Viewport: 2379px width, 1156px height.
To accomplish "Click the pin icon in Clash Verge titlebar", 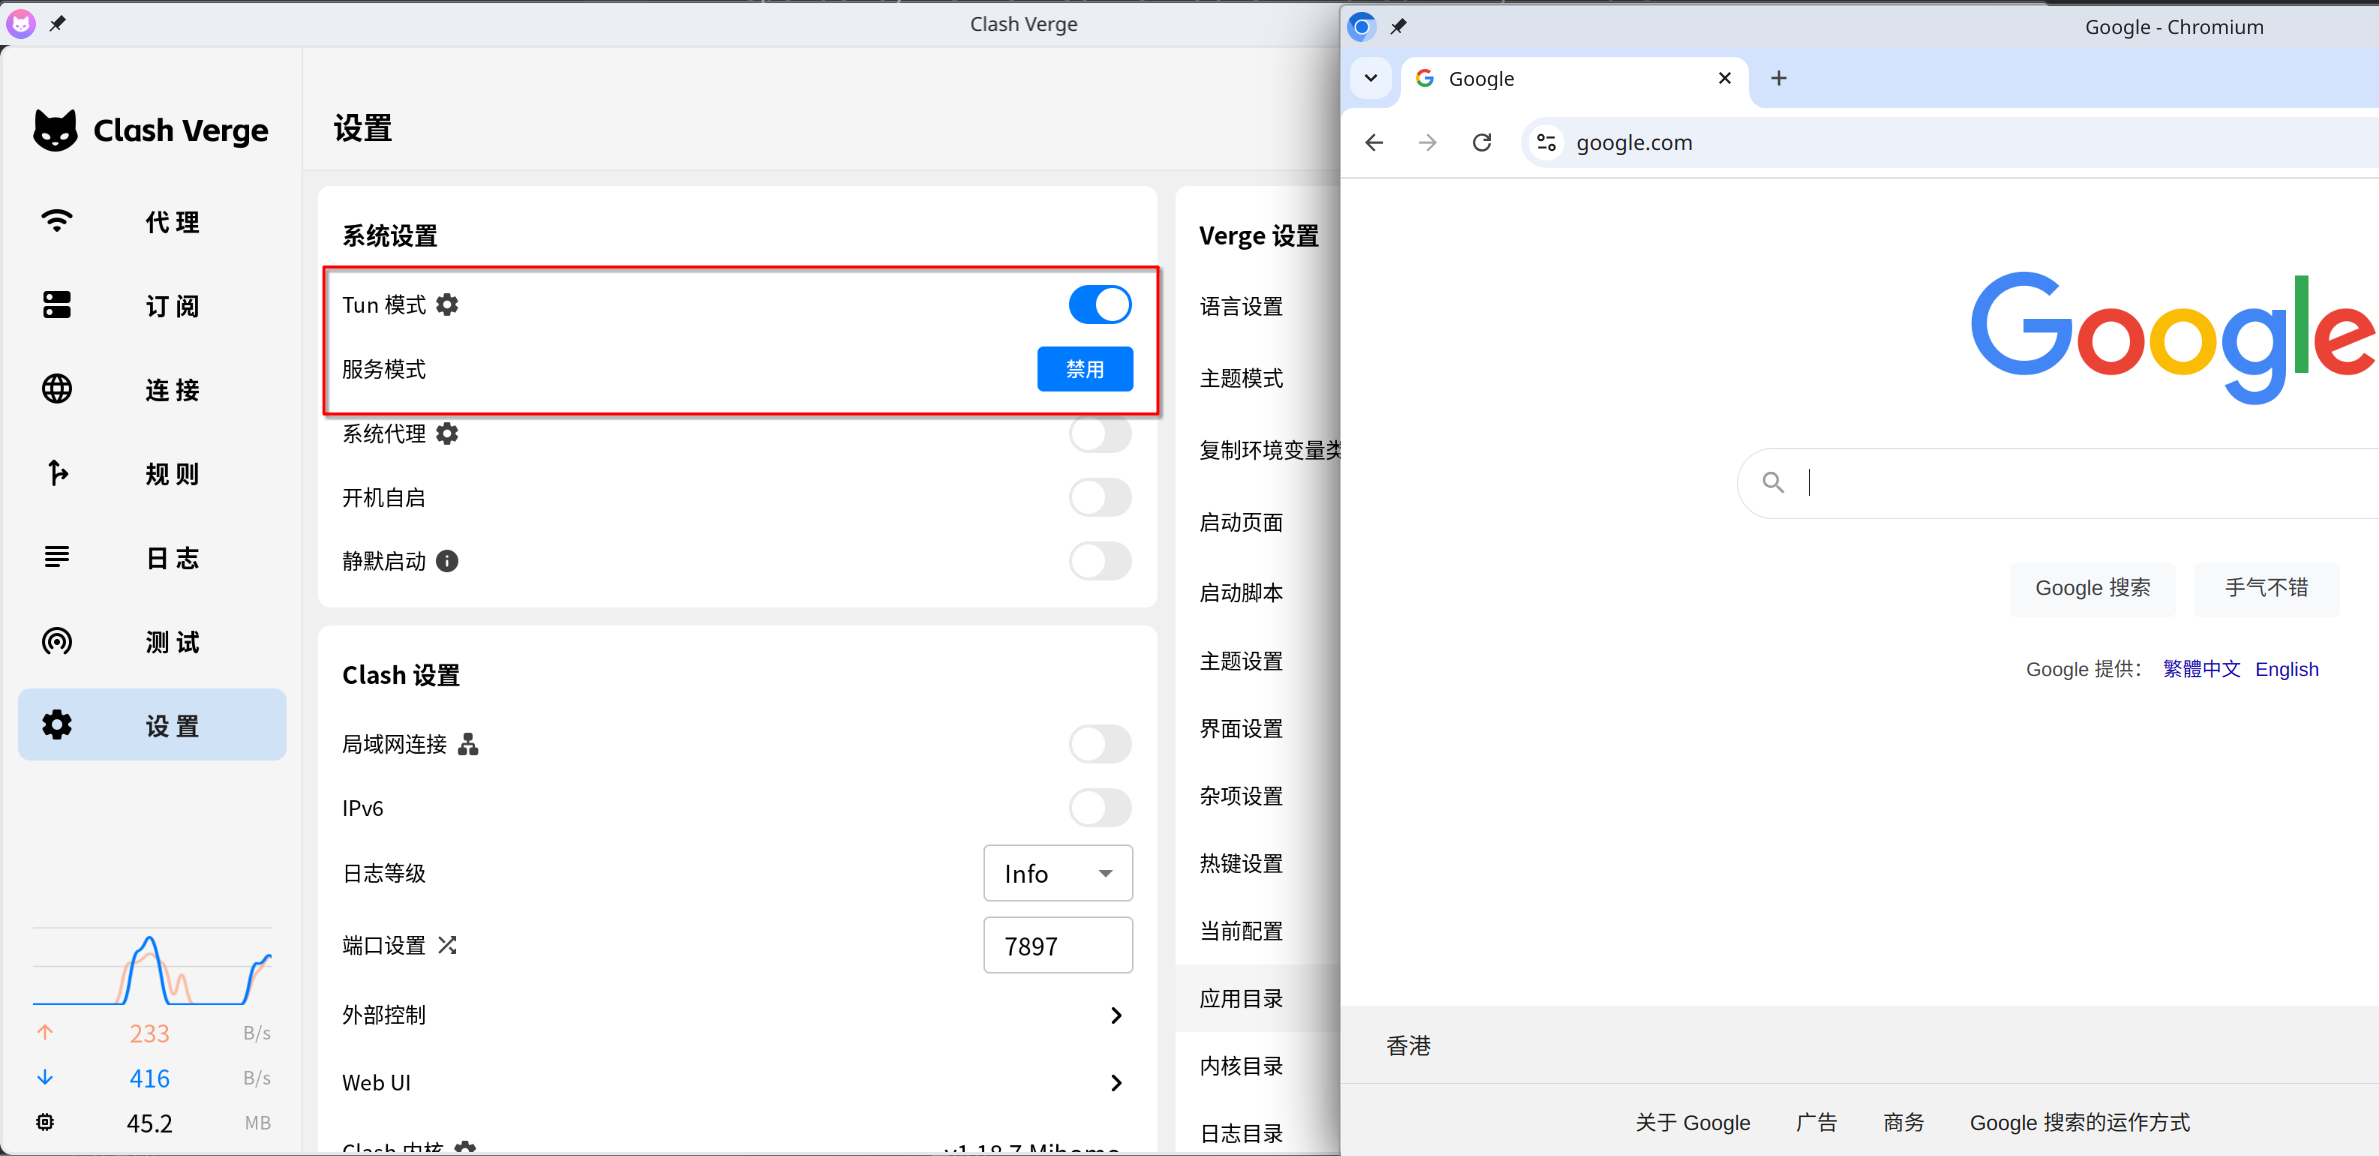I will pos(58,24).
